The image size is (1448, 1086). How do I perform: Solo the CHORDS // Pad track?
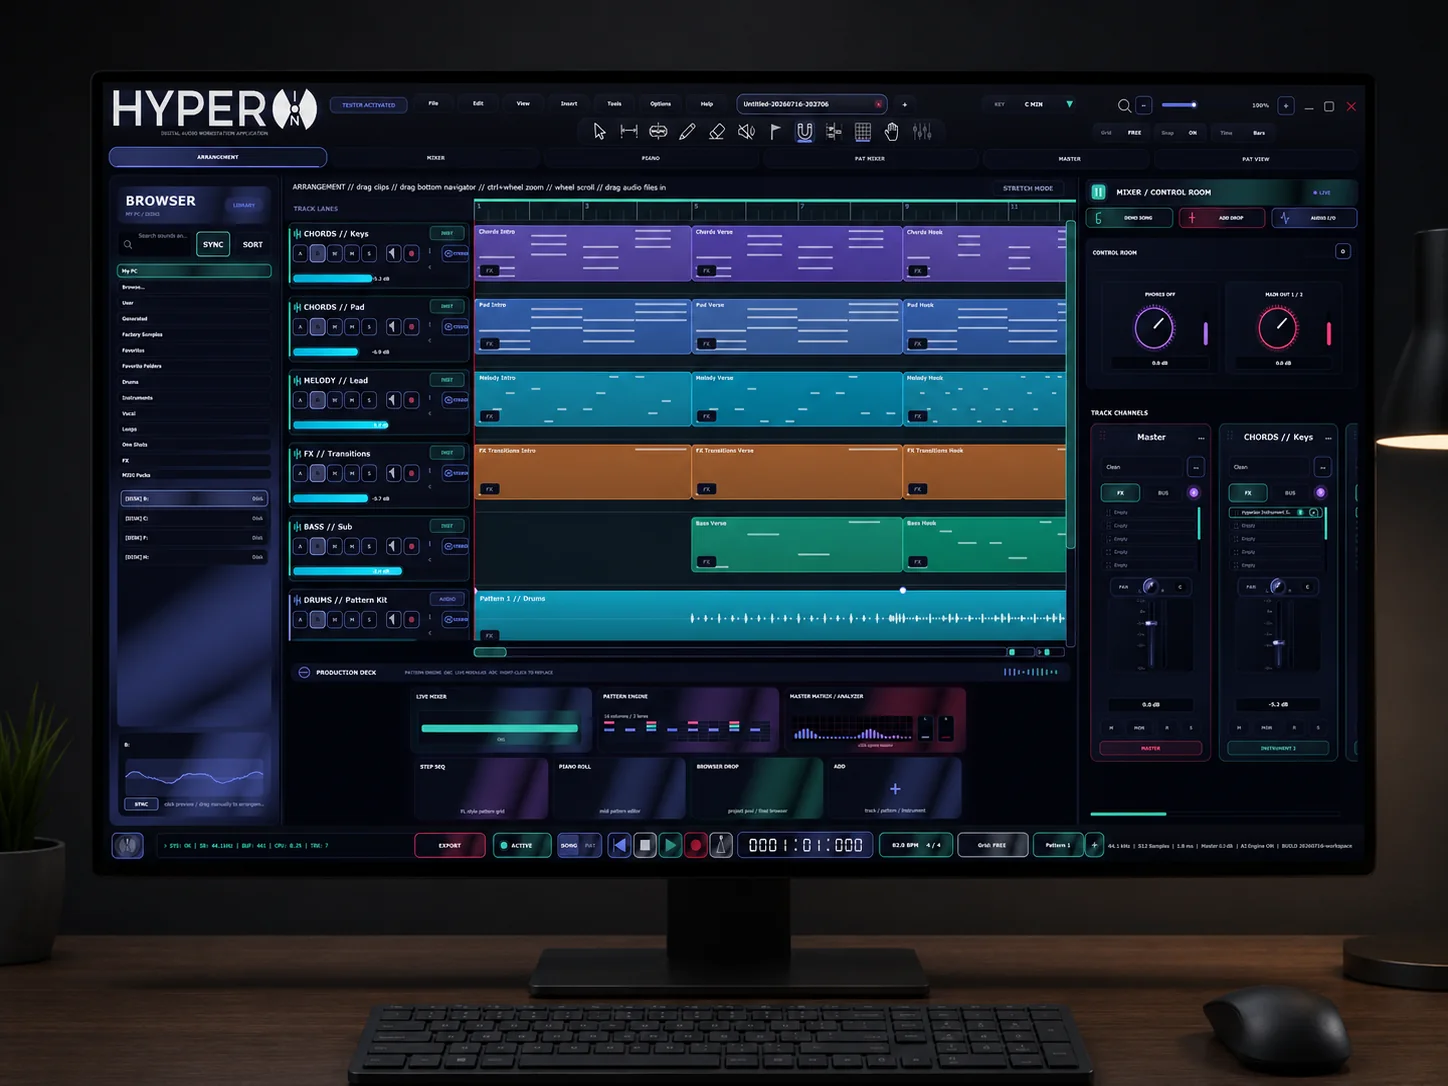pyautogui.click(x=369, y=327)
